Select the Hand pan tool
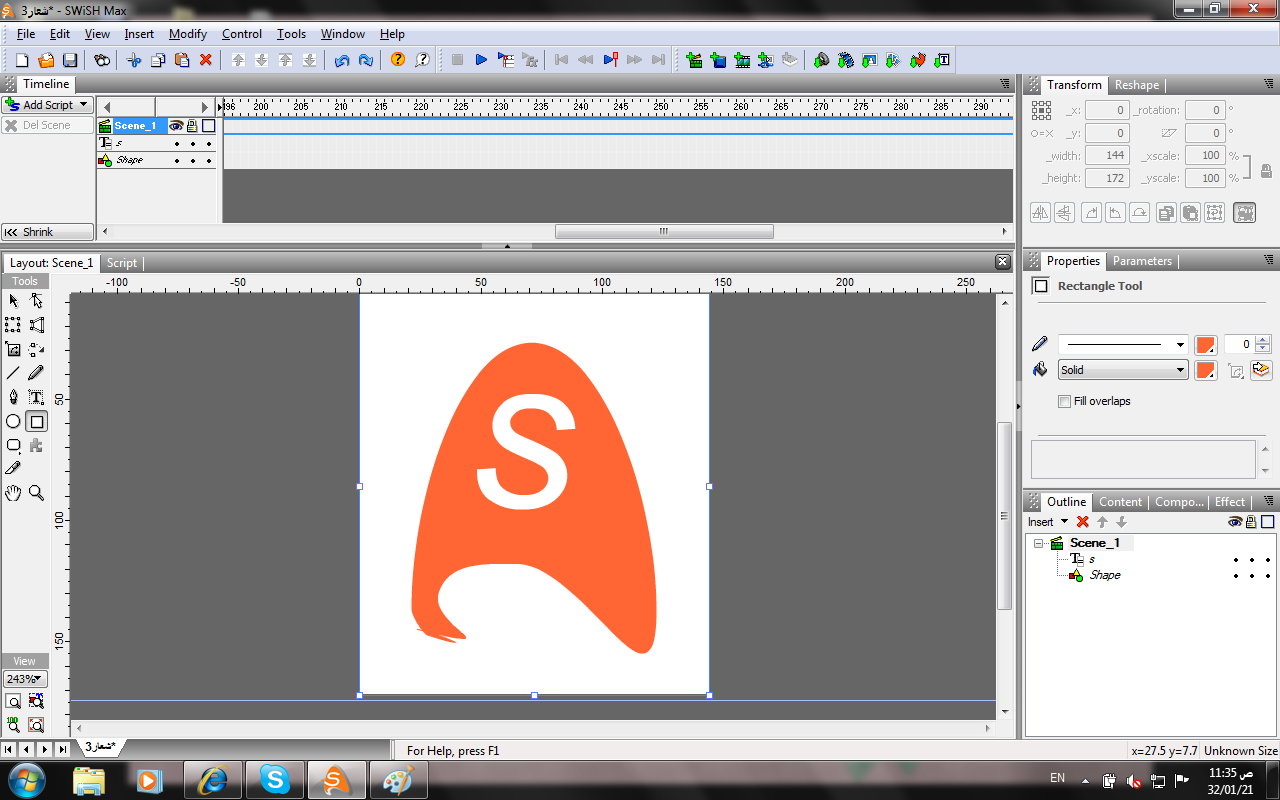 [13, 492]
